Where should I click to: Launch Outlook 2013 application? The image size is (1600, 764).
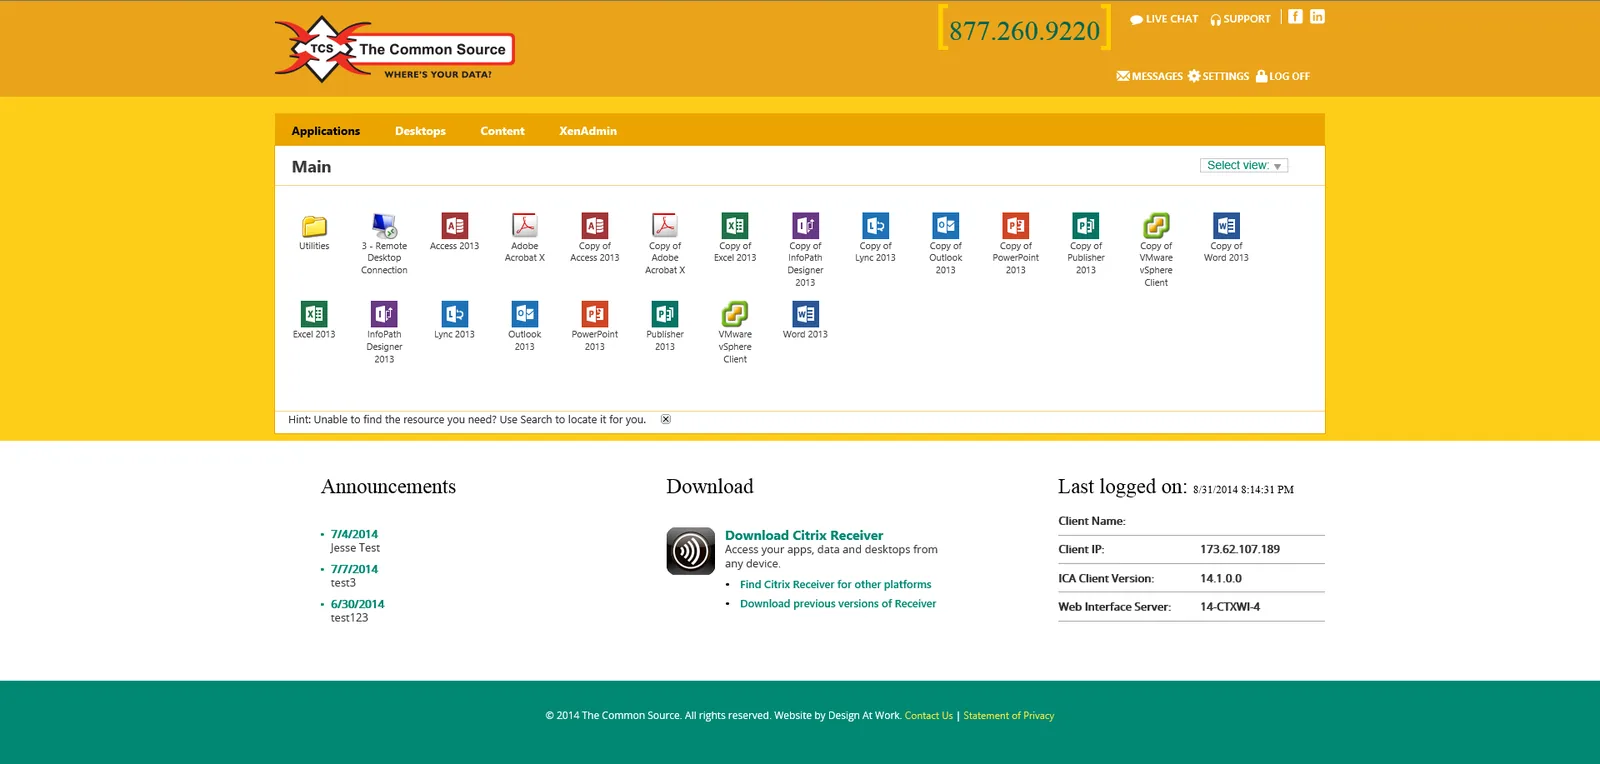point(524,314)
